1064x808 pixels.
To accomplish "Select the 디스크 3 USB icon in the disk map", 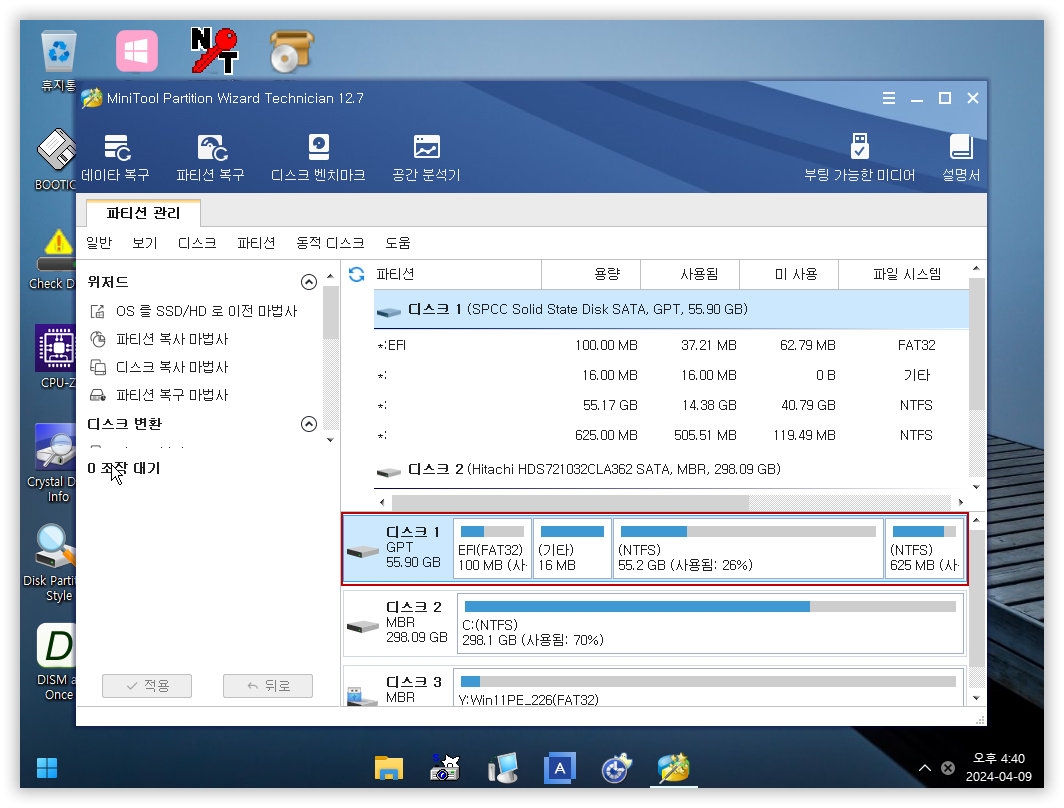I will pos(361,696).
